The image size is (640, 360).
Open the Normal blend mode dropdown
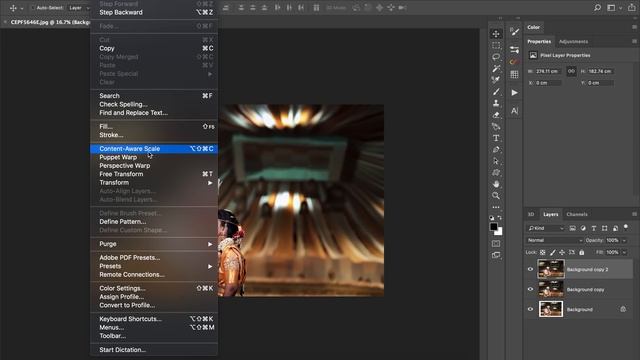pyautogui.click(x=555, y=240)
